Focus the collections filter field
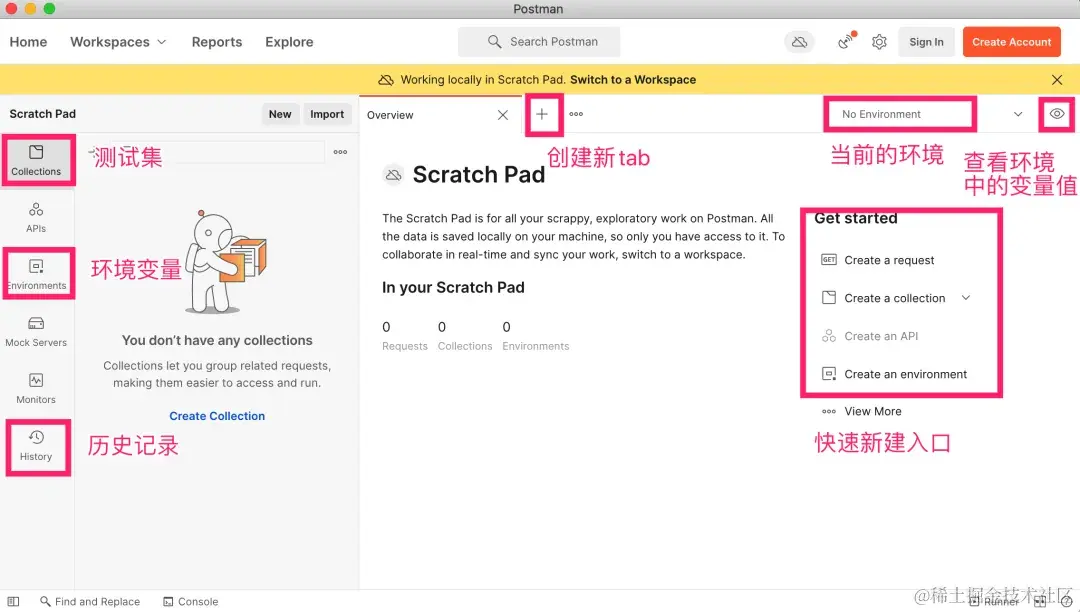This screenshot has height=612, width=1080. [x=205, y=152]
